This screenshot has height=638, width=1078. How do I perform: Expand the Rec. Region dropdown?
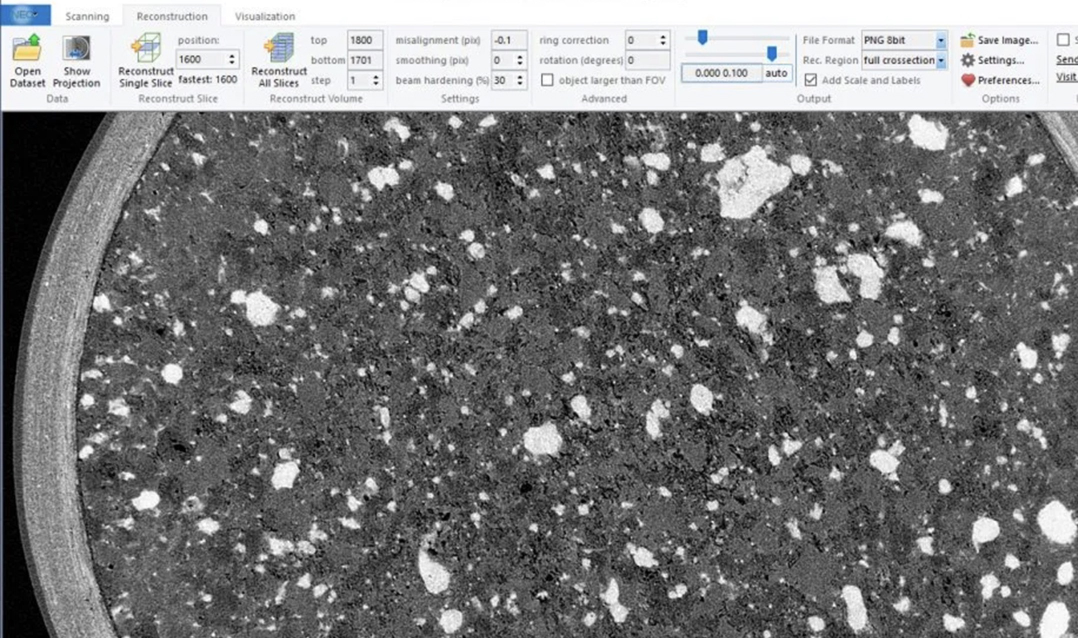[x=940, y=60]
